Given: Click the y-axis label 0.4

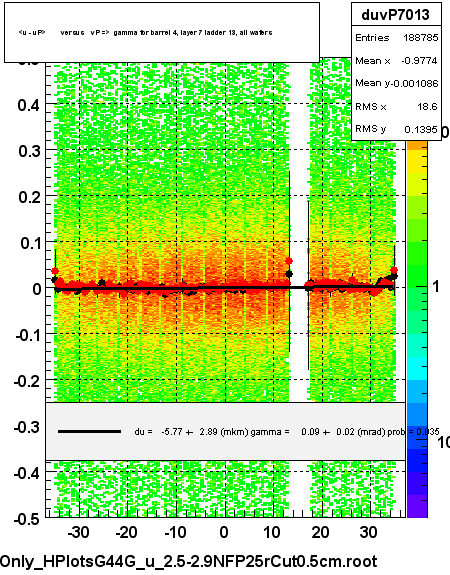Looking at the screenshot, I should [x=29, y=105].
